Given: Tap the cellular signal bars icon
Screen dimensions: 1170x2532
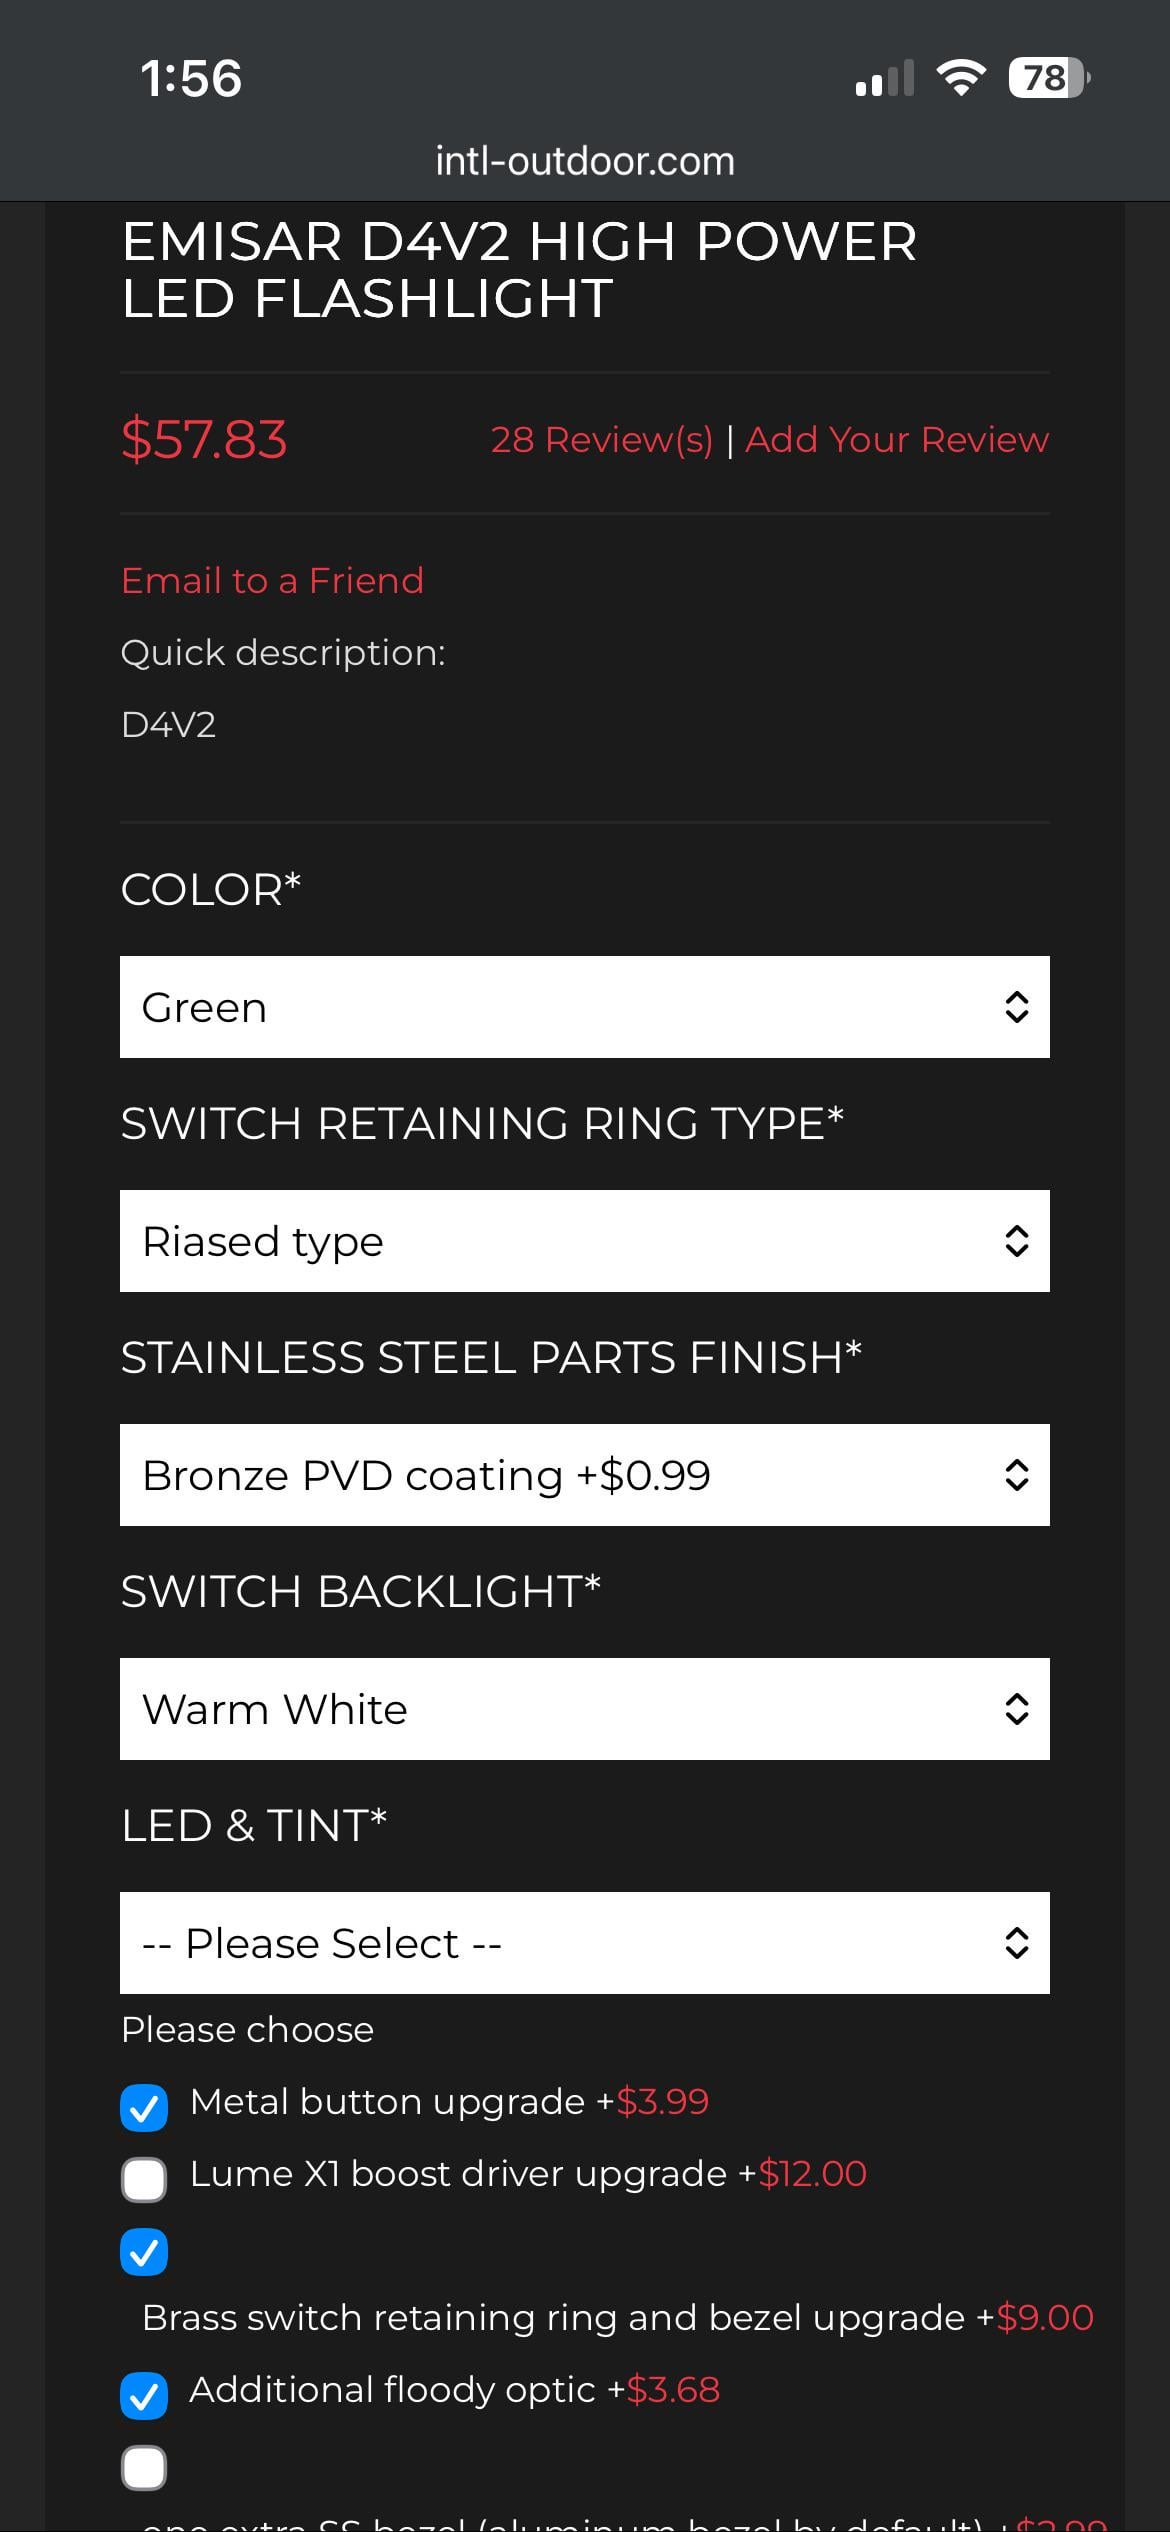Looking at the screenshot, I should click(885, 78).
